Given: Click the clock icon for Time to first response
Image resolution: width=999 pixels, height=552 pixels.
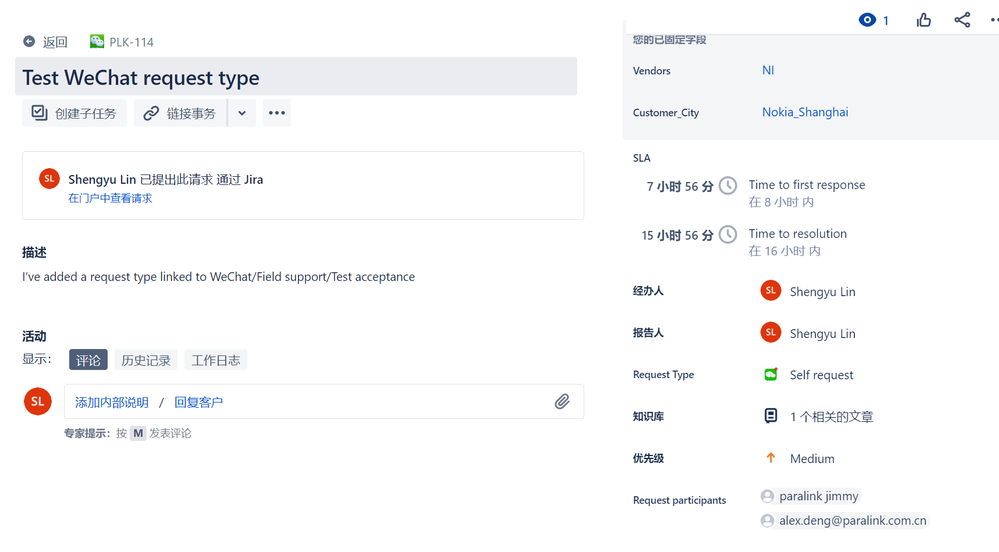Looking at the screenshot, I should pos(728,185).
